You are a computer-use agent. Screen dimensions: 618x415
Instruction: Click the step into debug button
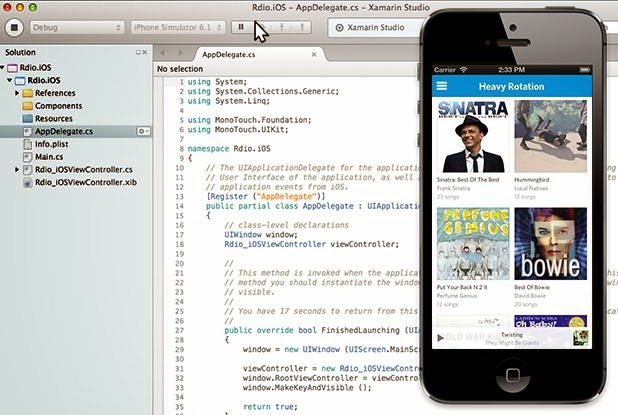click(282, 27)
